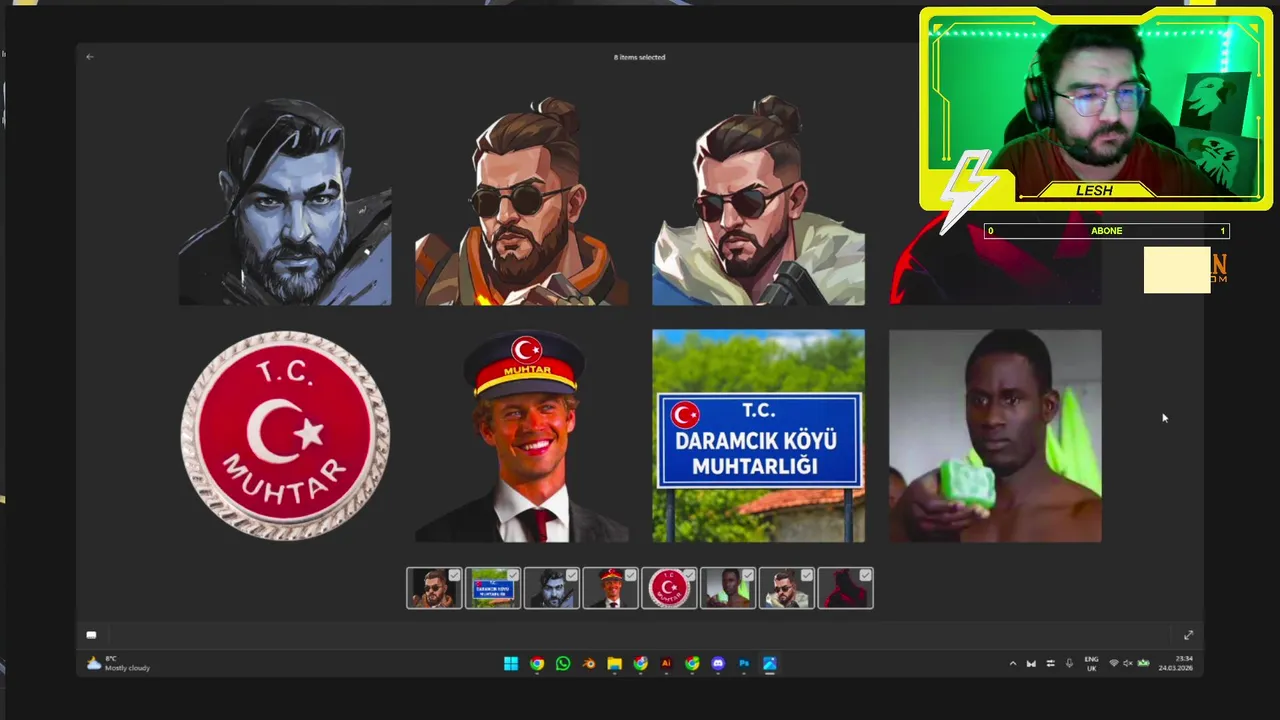
Task: Open WhatsApp from the taskbar
Action: (x=563, y=664)
